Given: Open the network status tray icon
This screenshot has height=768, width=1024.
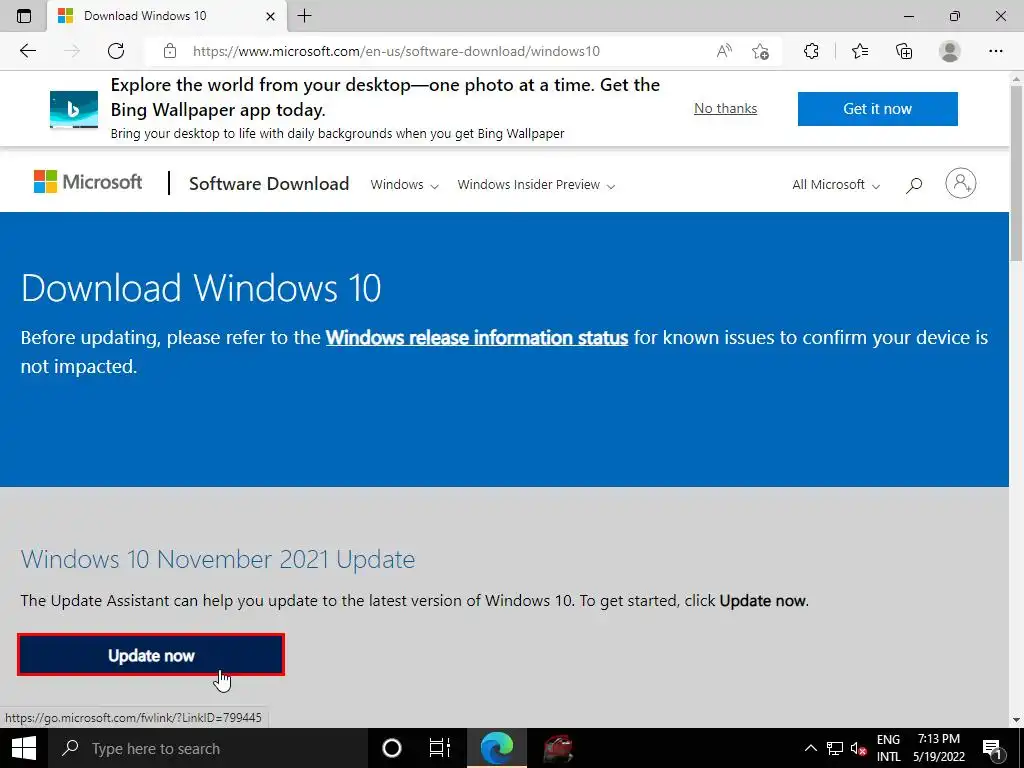Looking at the screenshot, I should pyautogui.click(x=835, y=748).
